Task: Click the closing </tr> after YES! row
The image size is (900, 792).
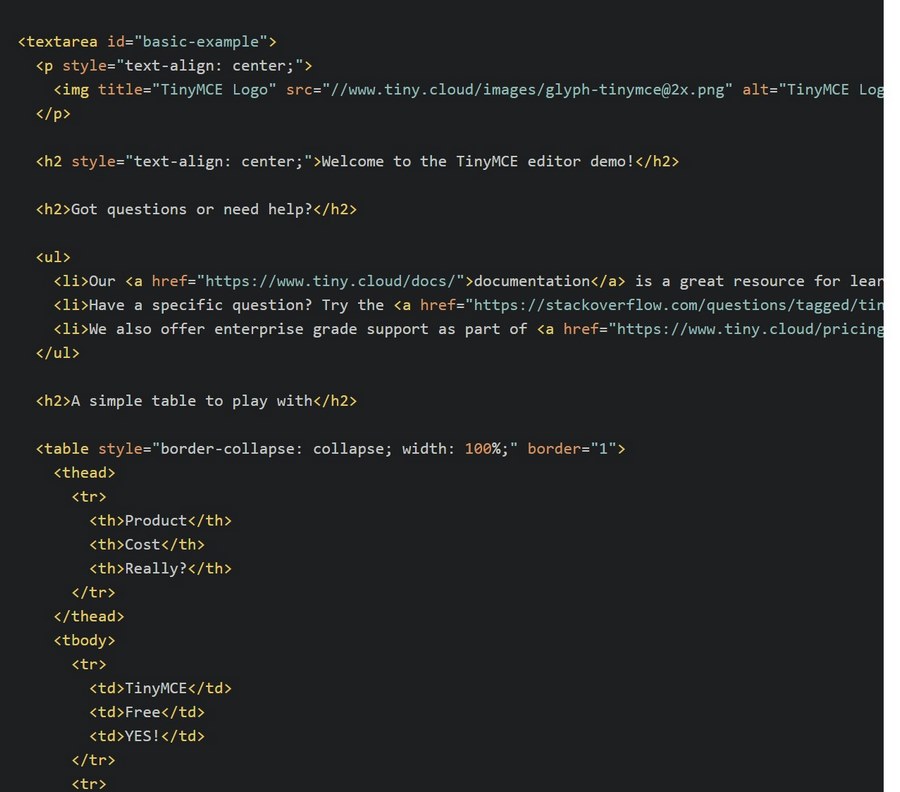Action: click(93, 760)
